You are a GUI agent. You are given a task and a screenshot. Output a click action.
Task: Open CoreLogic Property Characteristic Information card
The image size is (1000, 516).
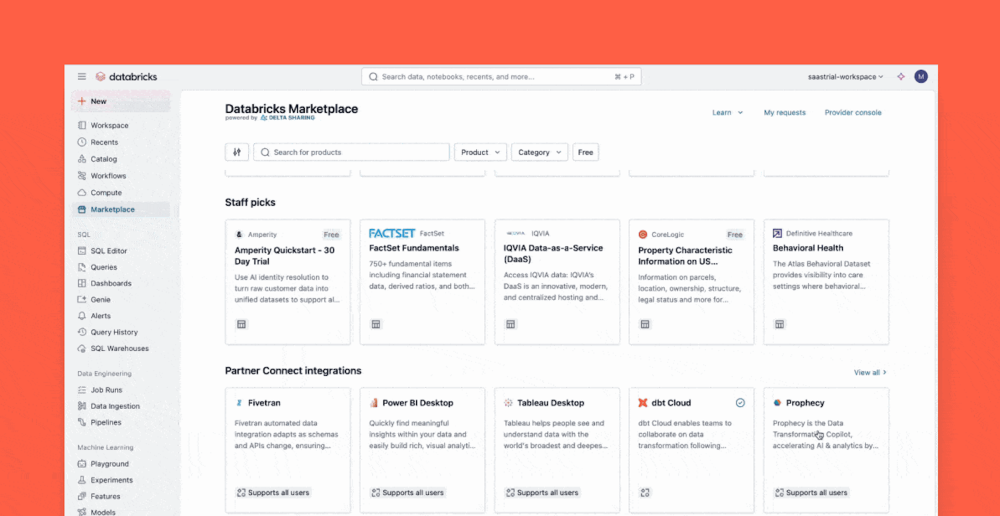click(691, 282)
